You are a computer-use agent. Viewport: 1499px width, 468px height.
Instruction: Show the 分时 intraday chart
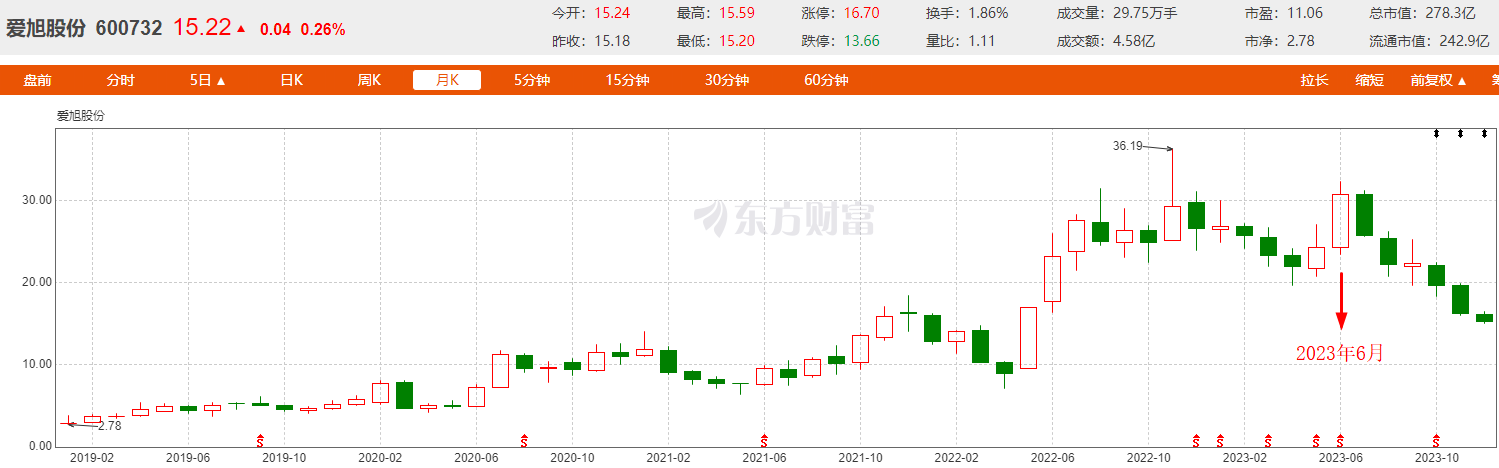(x=120, y=81)
